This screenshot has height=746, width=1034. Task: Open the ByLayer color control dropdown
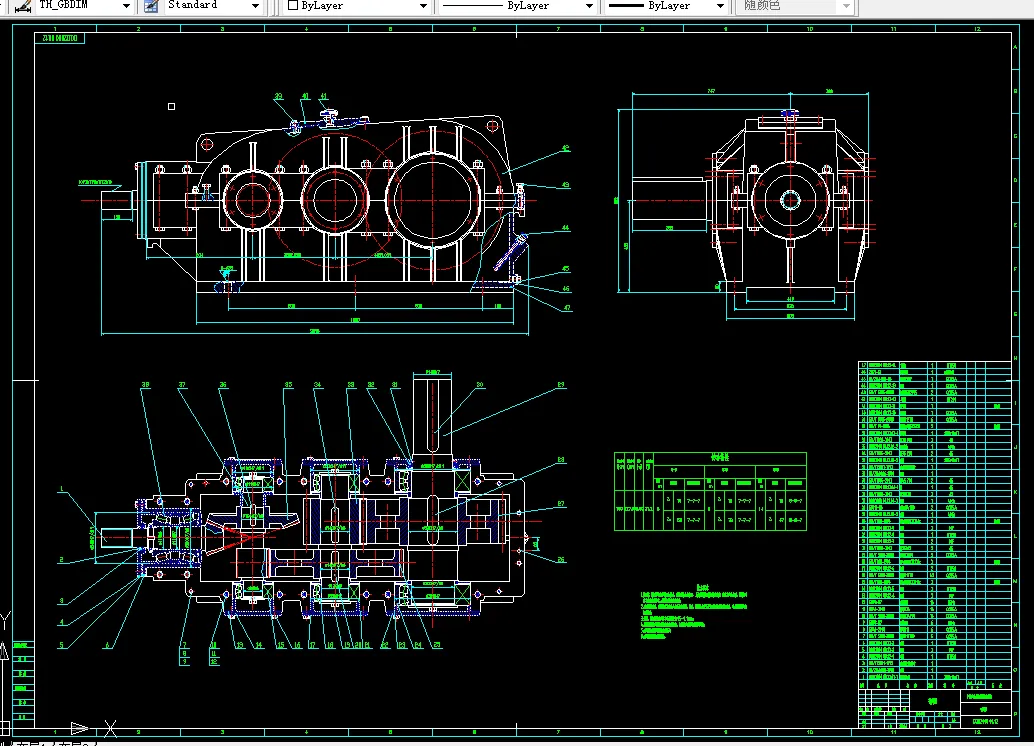[423, 6]
